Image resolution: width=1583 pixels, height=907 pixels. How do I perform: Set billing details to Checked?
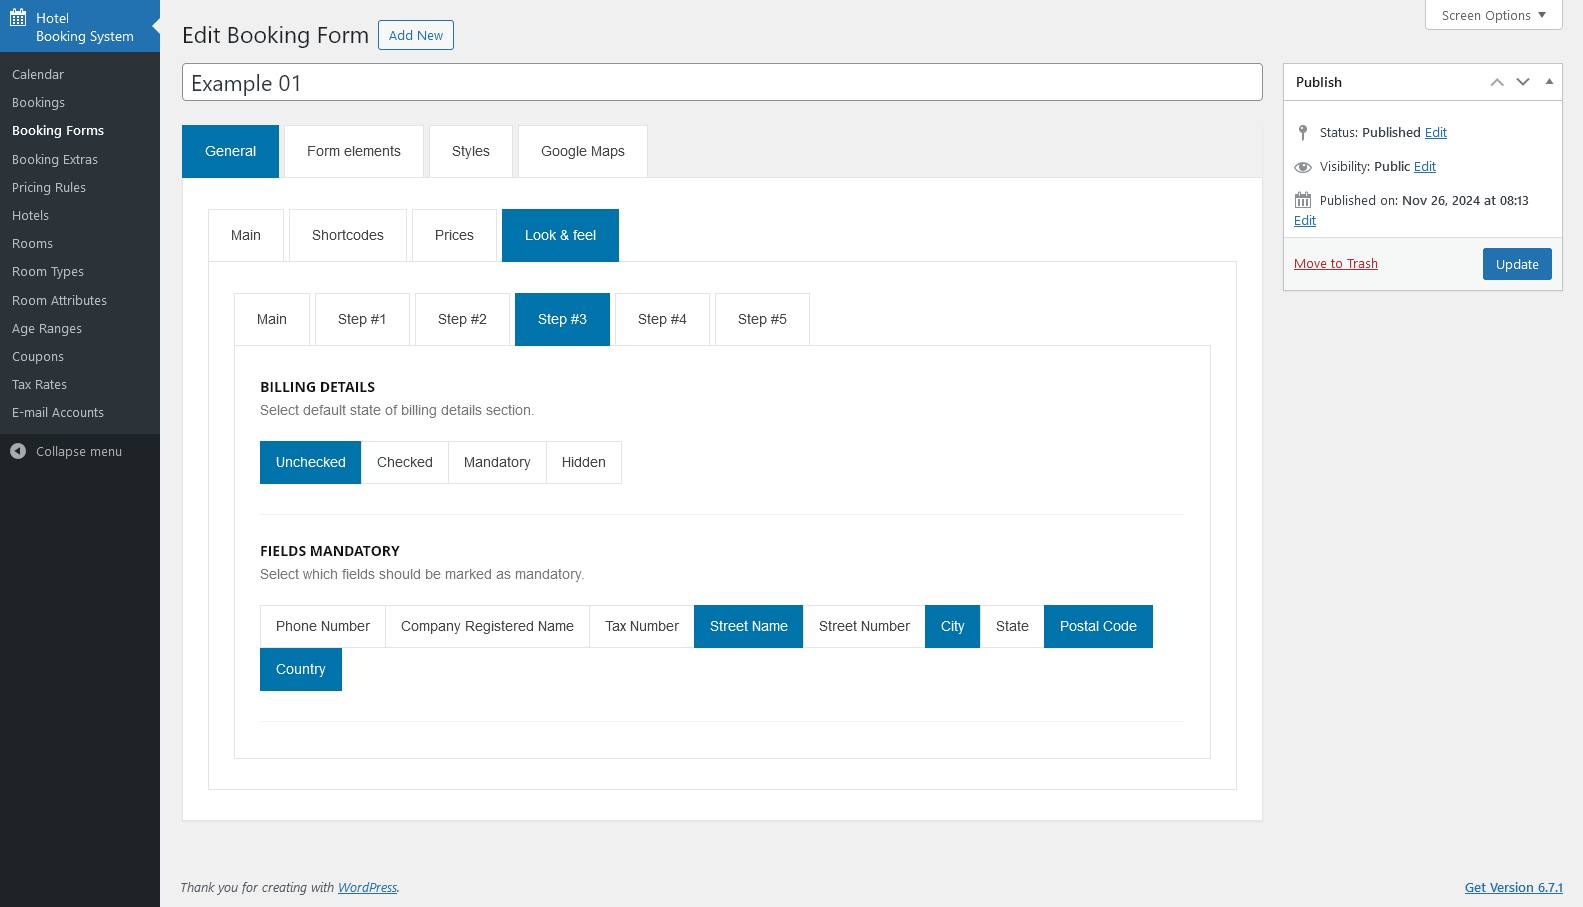[x=405, y=462]
